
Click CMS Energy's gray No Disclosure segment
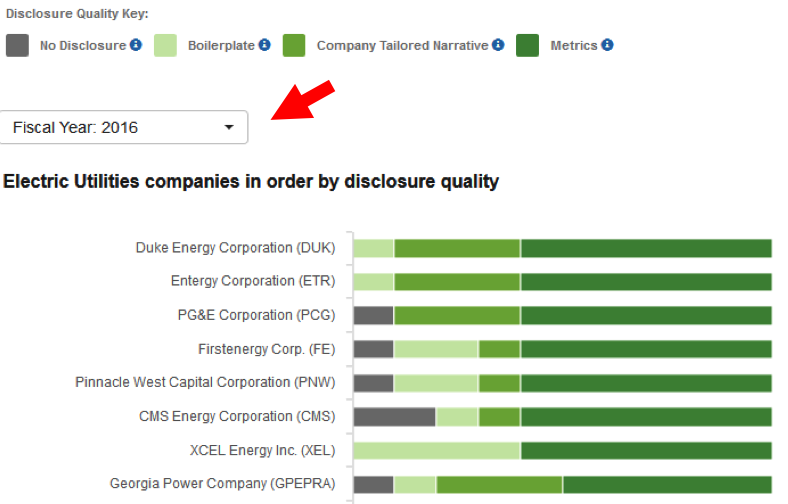pyautogui.click(x=394, y=417)
